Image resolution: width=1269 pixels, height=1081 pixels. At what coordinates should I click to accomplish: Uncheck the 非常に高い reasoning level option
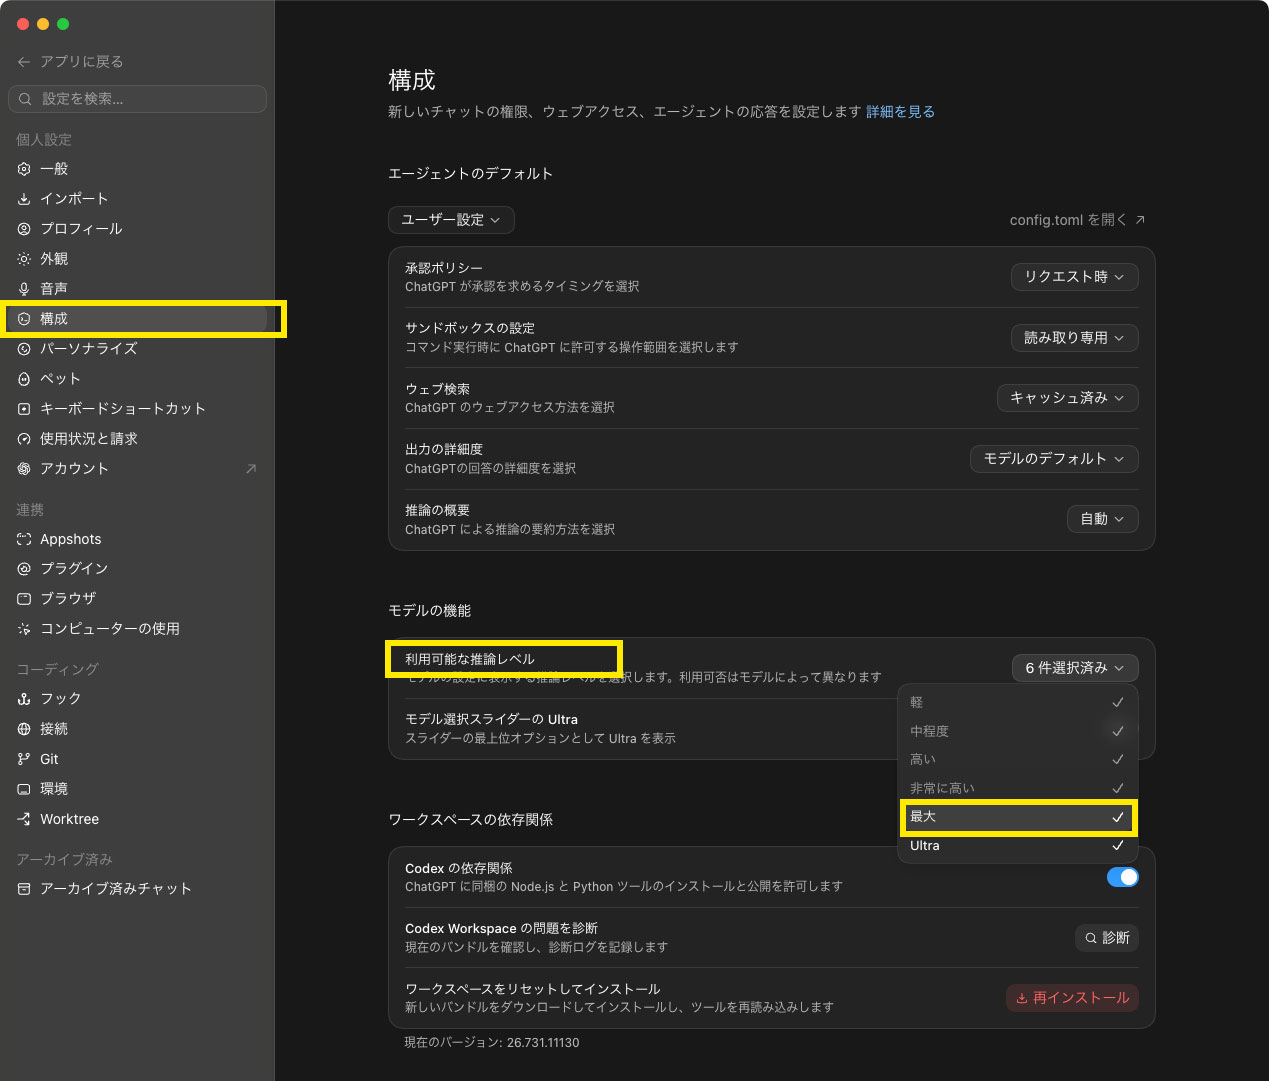[x=1018, y=788]
